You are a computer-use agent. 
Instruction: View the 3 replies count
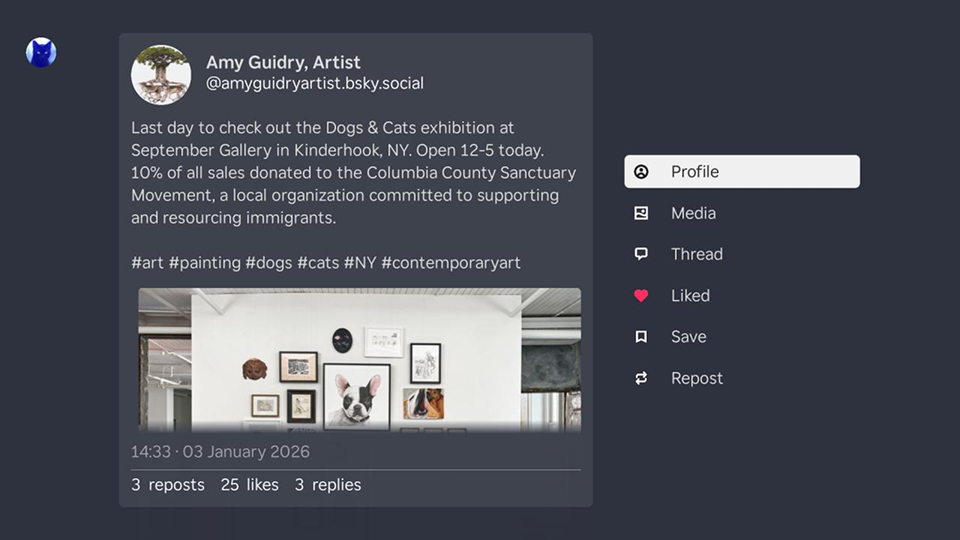pos(327,485)
